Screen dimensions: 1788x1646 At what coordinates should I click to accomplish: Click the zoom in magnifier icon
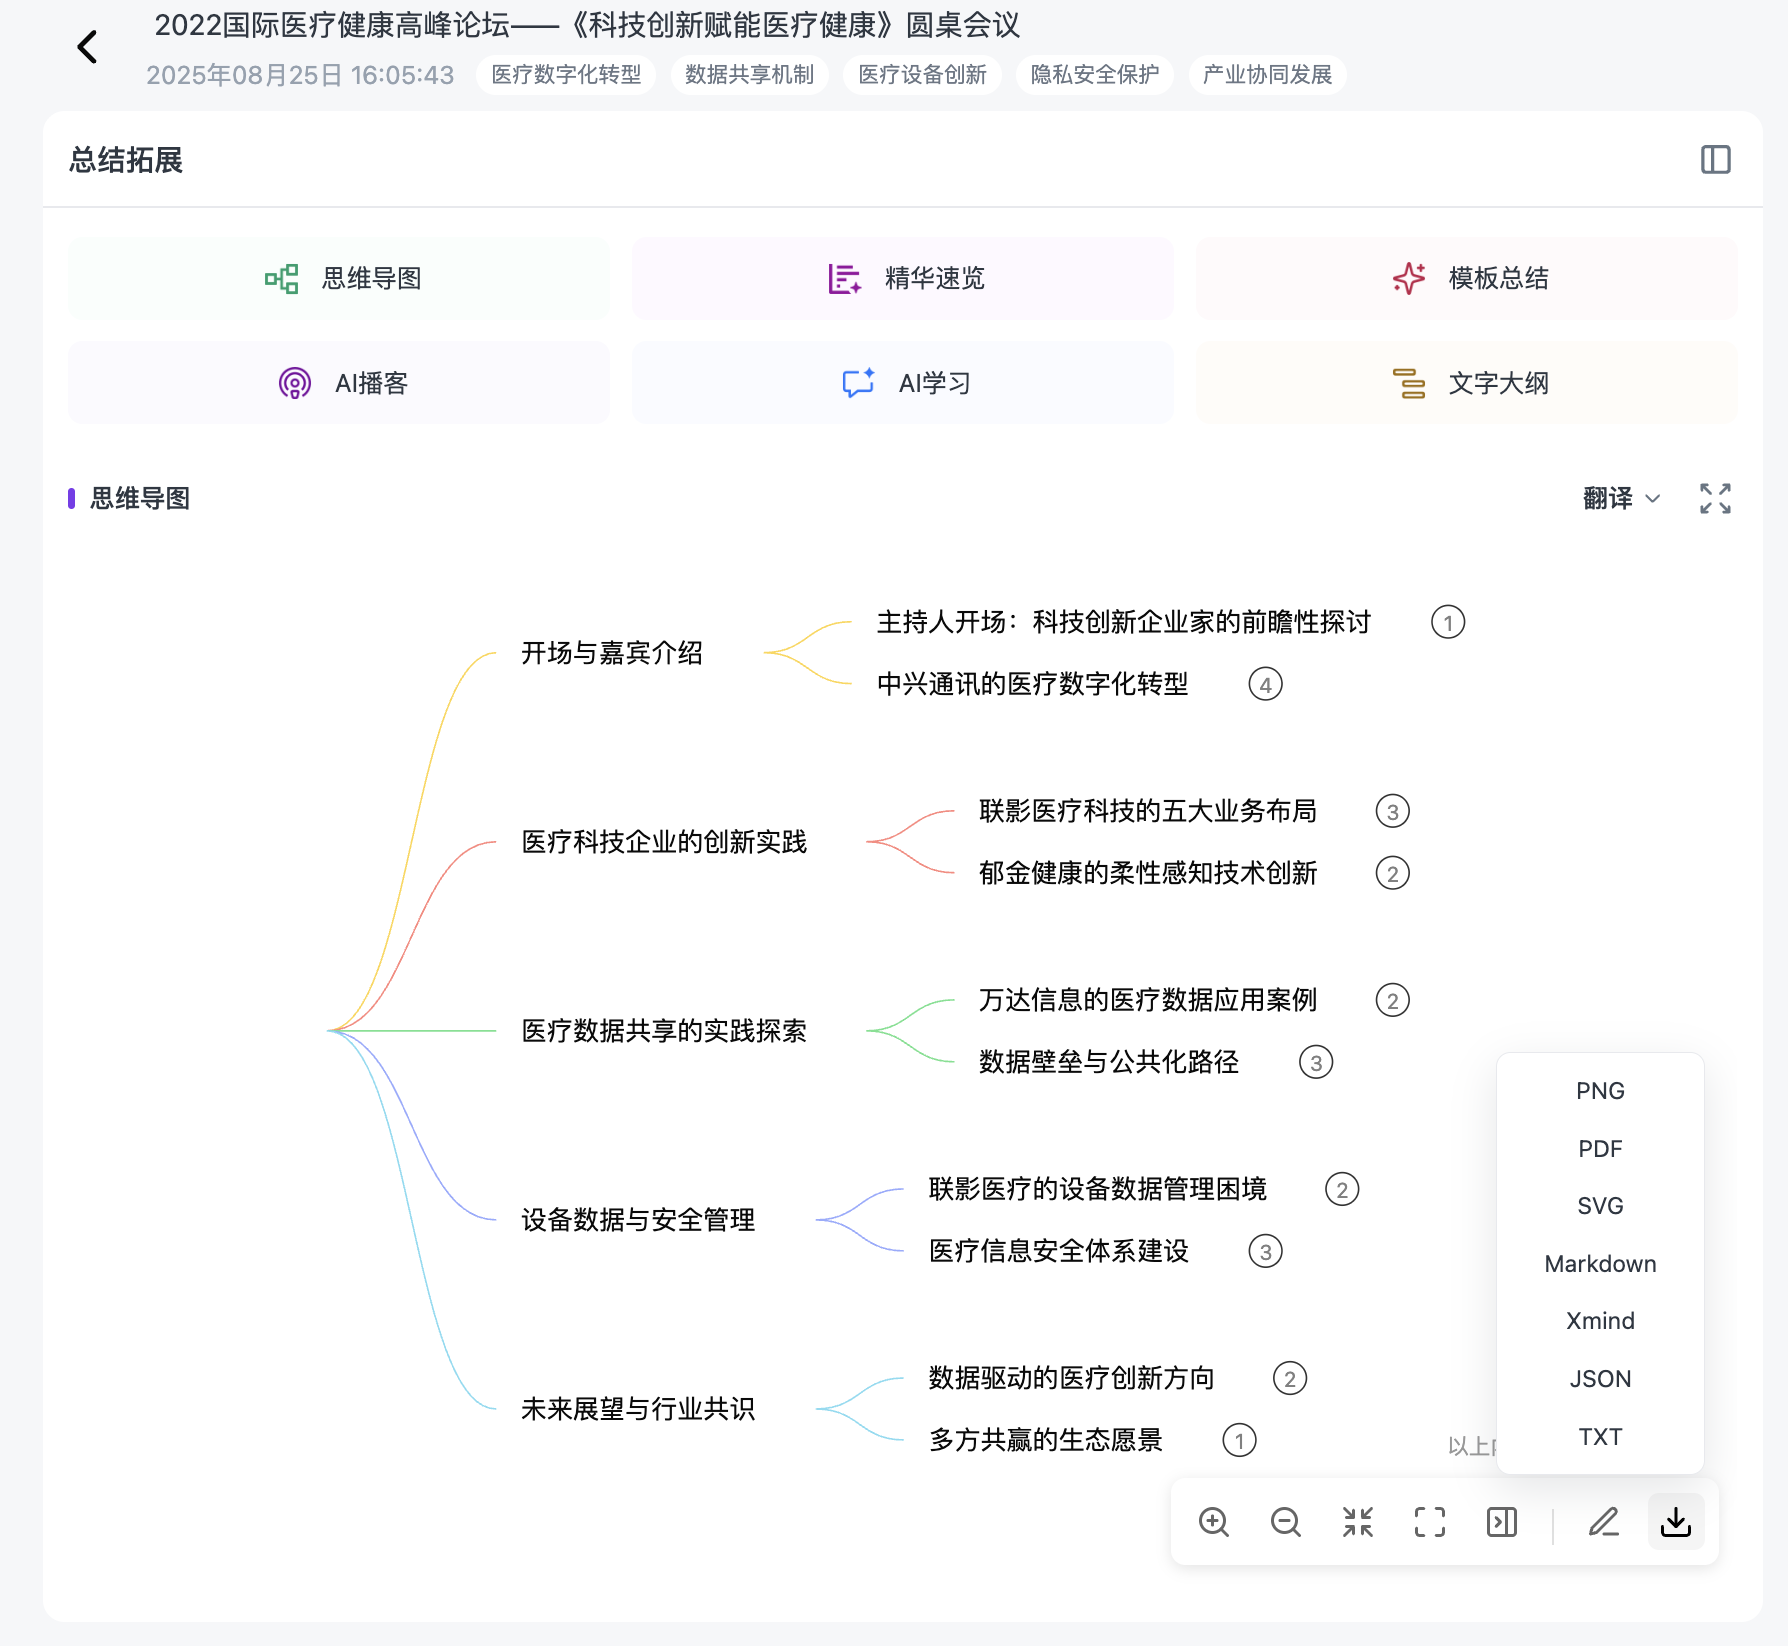[x=1214, y=1522]
